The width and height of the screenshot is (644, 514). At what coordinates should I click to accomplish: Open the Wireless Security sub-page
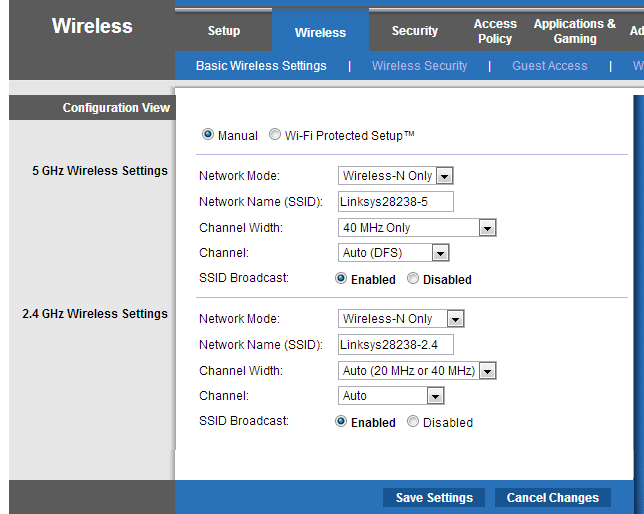pos(419,66)
